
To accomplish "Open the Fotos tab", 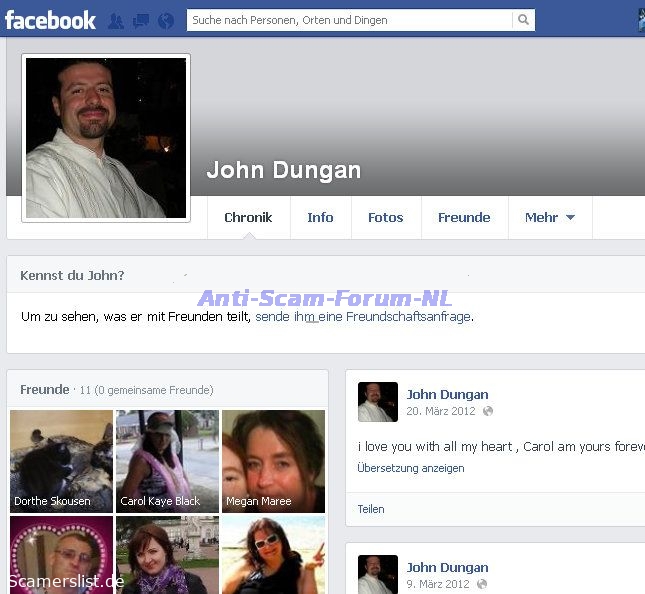I will click(385, 217).
